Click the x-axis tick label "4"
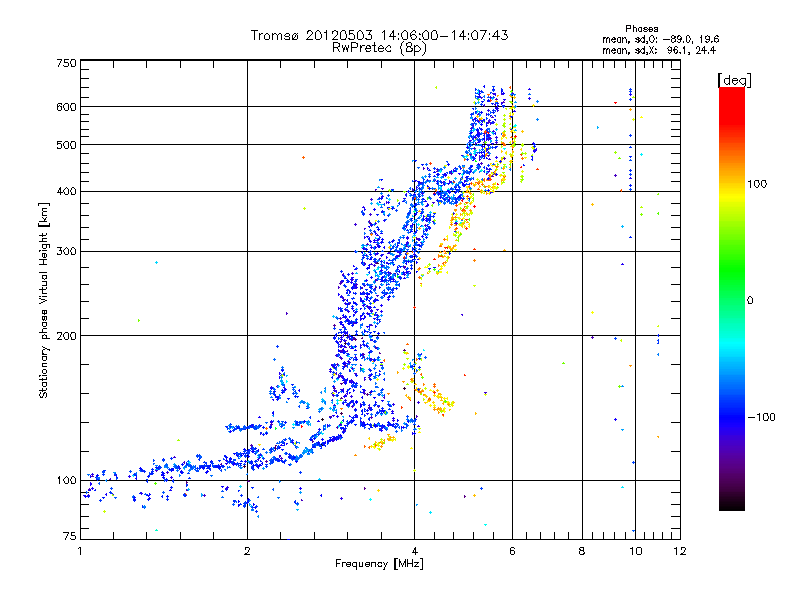The height and width of the screenshot is (600, 800). 414,551
